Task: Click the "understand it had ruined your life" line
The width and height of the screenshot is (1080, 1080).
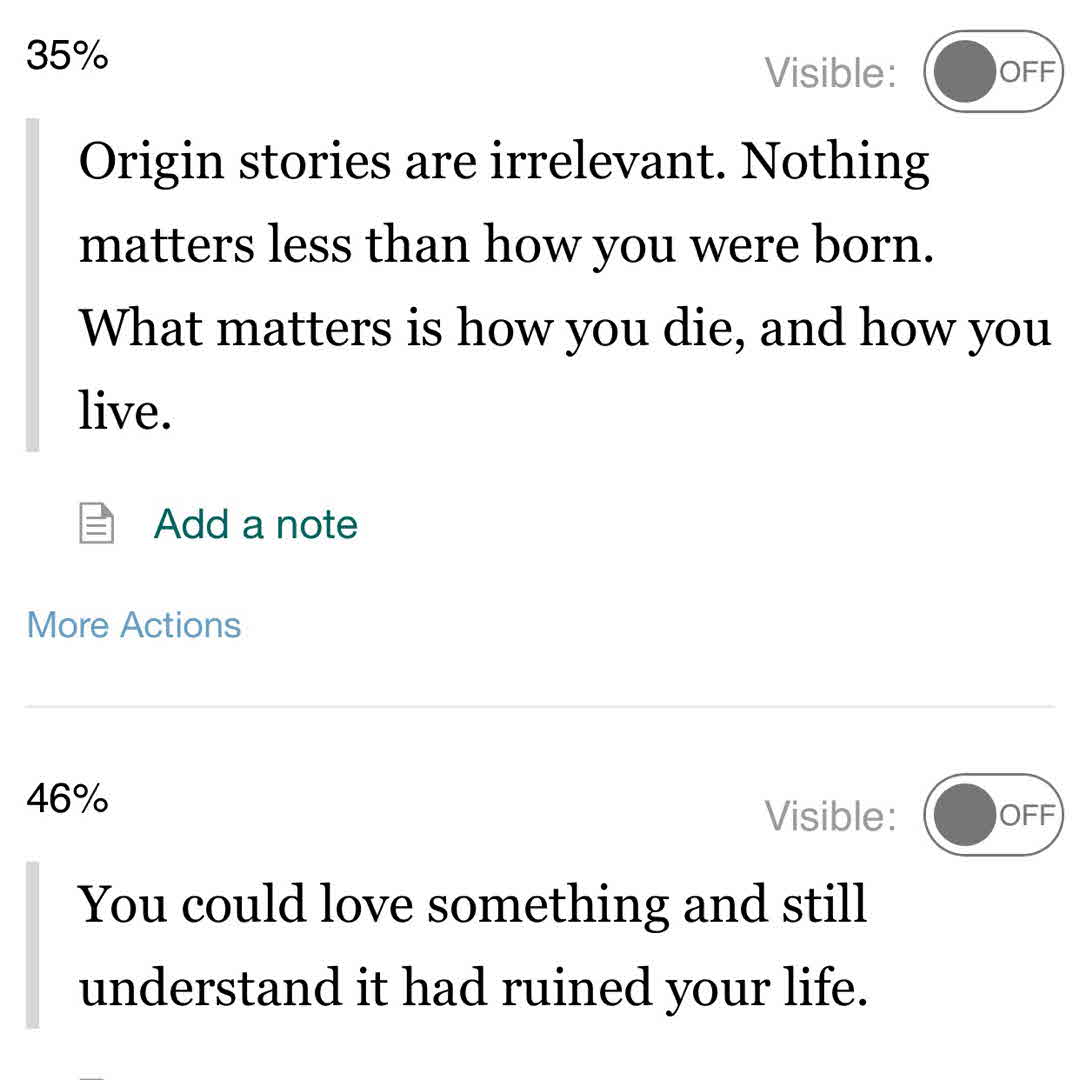Action: 472,988
